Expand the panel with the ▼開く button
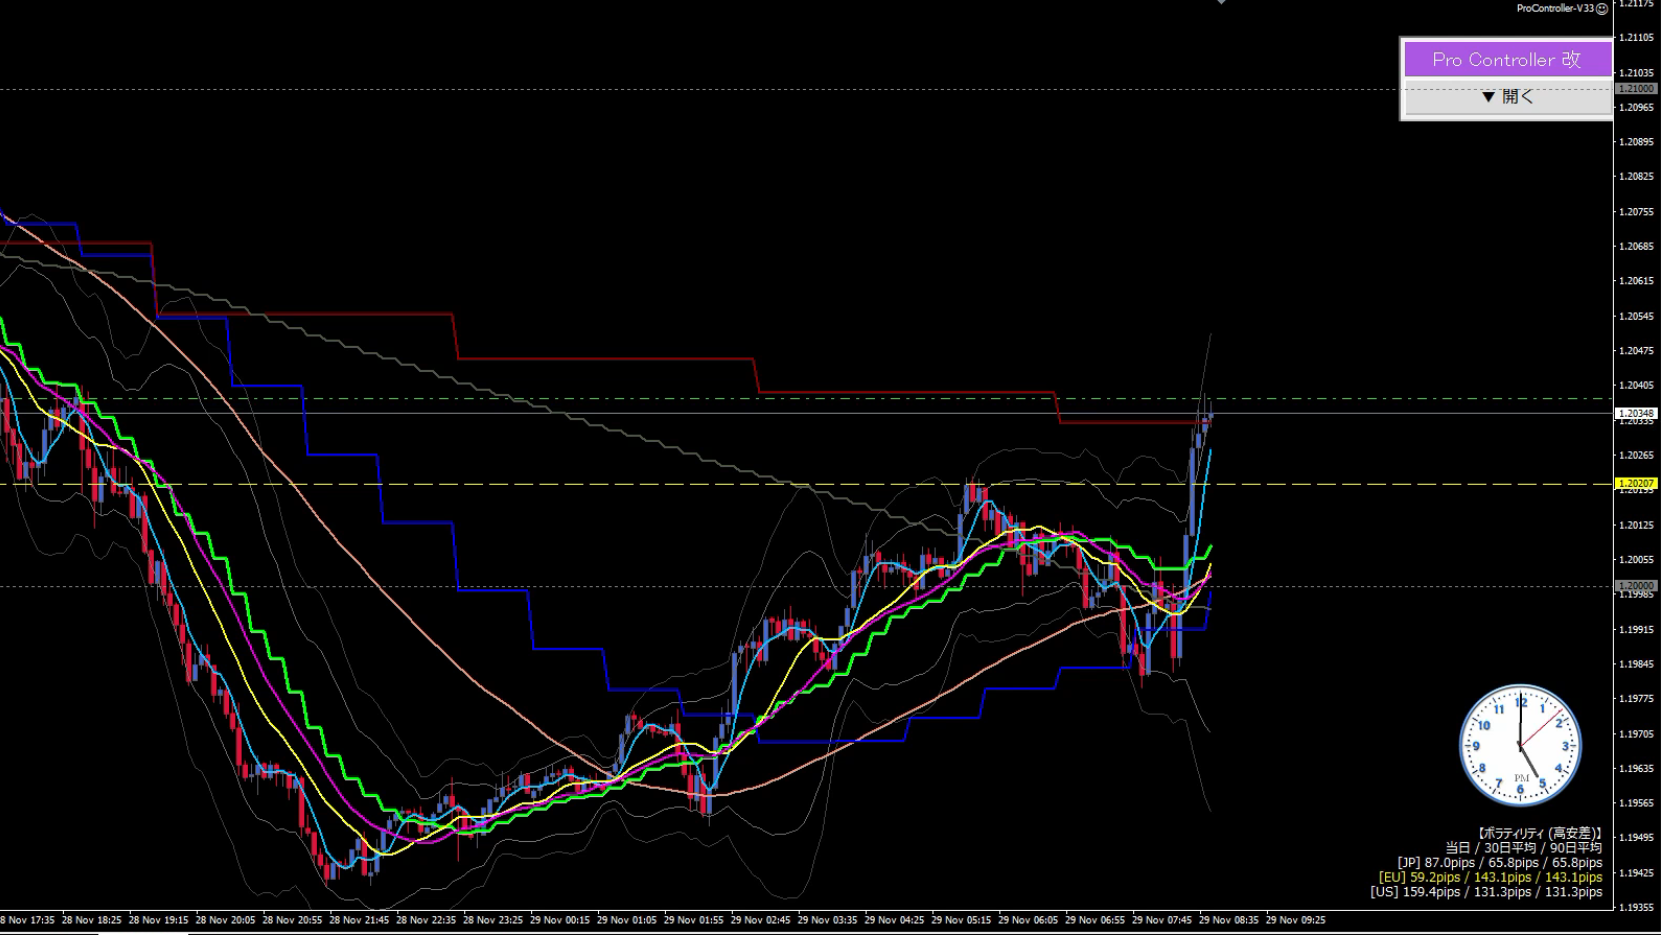 pyautogui.click(x=1507, y=97)
